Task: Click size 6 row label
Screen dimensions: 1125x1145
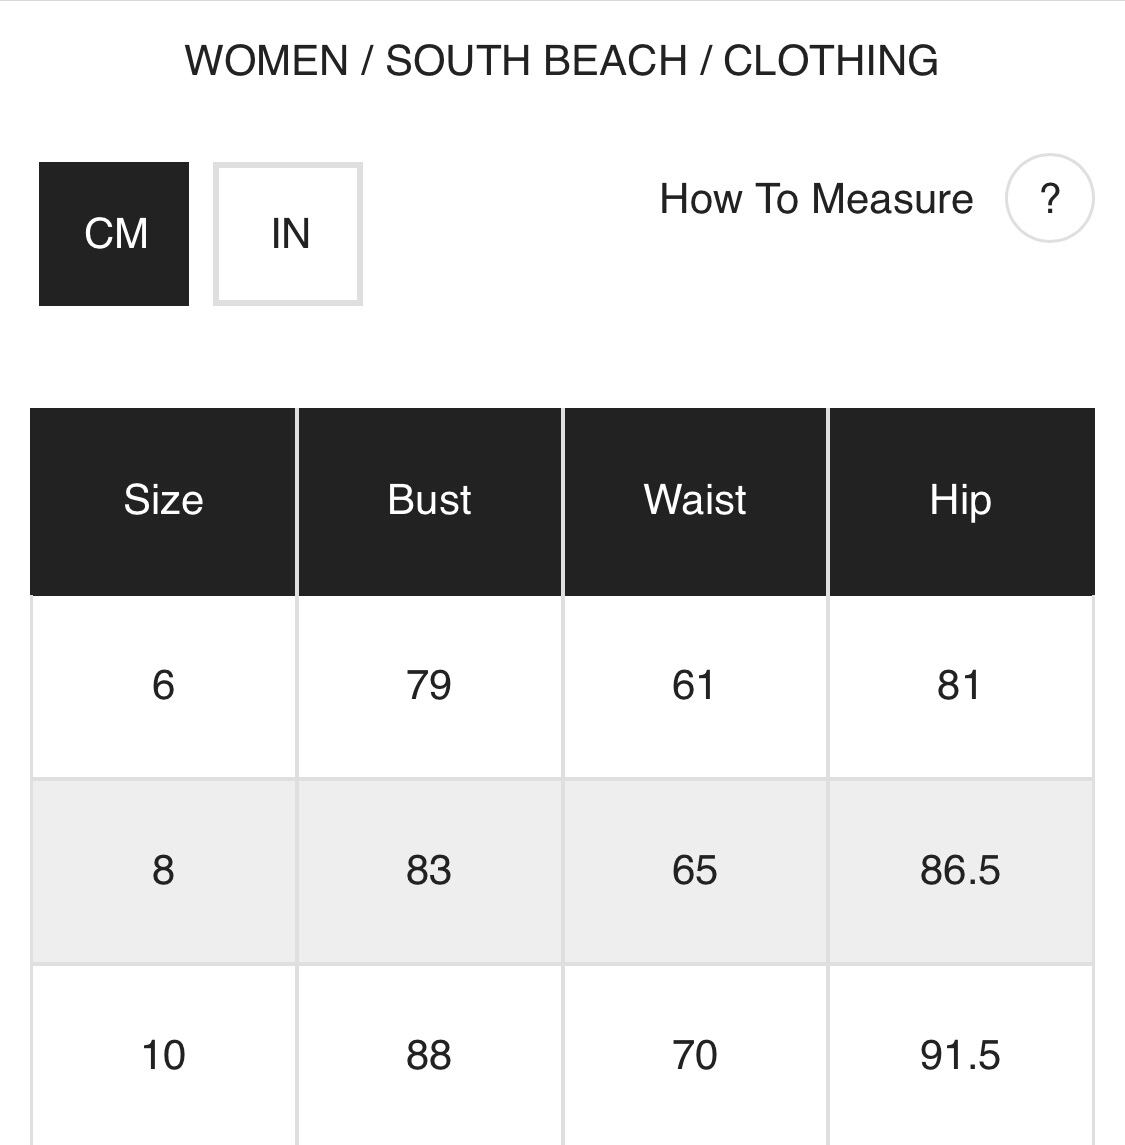Action: (x=163, y=686)
